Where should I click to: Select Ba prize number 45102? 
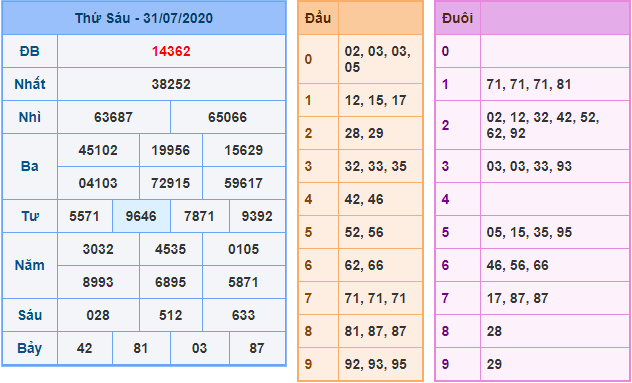click(x=98, y=150)
